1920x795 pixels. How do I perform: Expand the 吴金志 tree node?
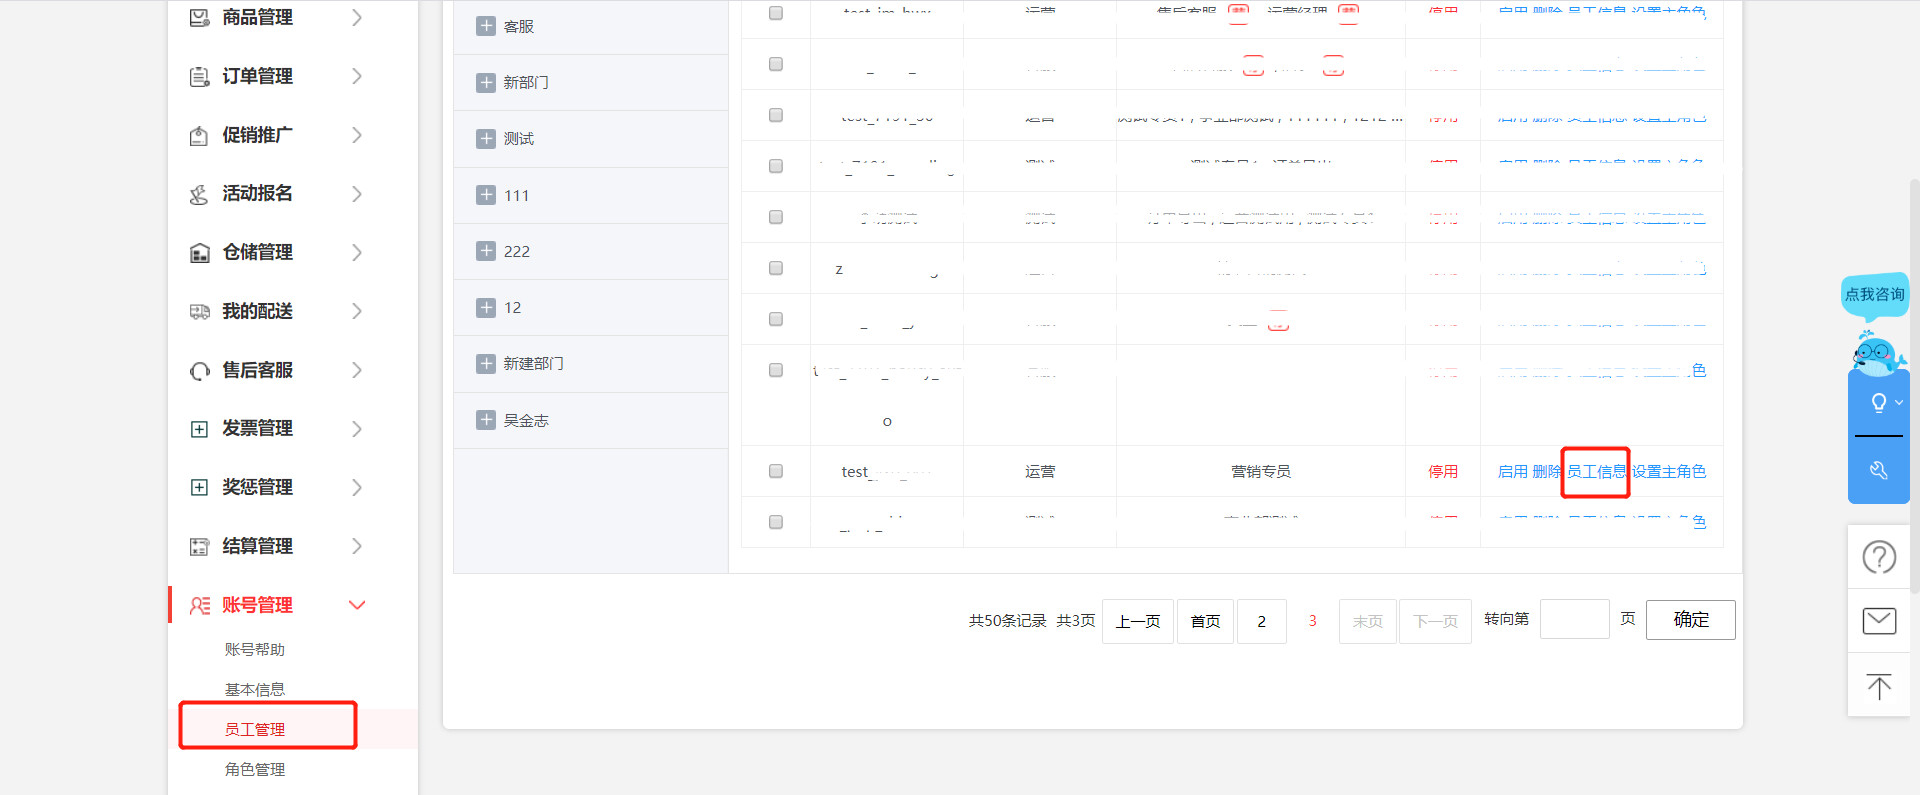[486, 420]
